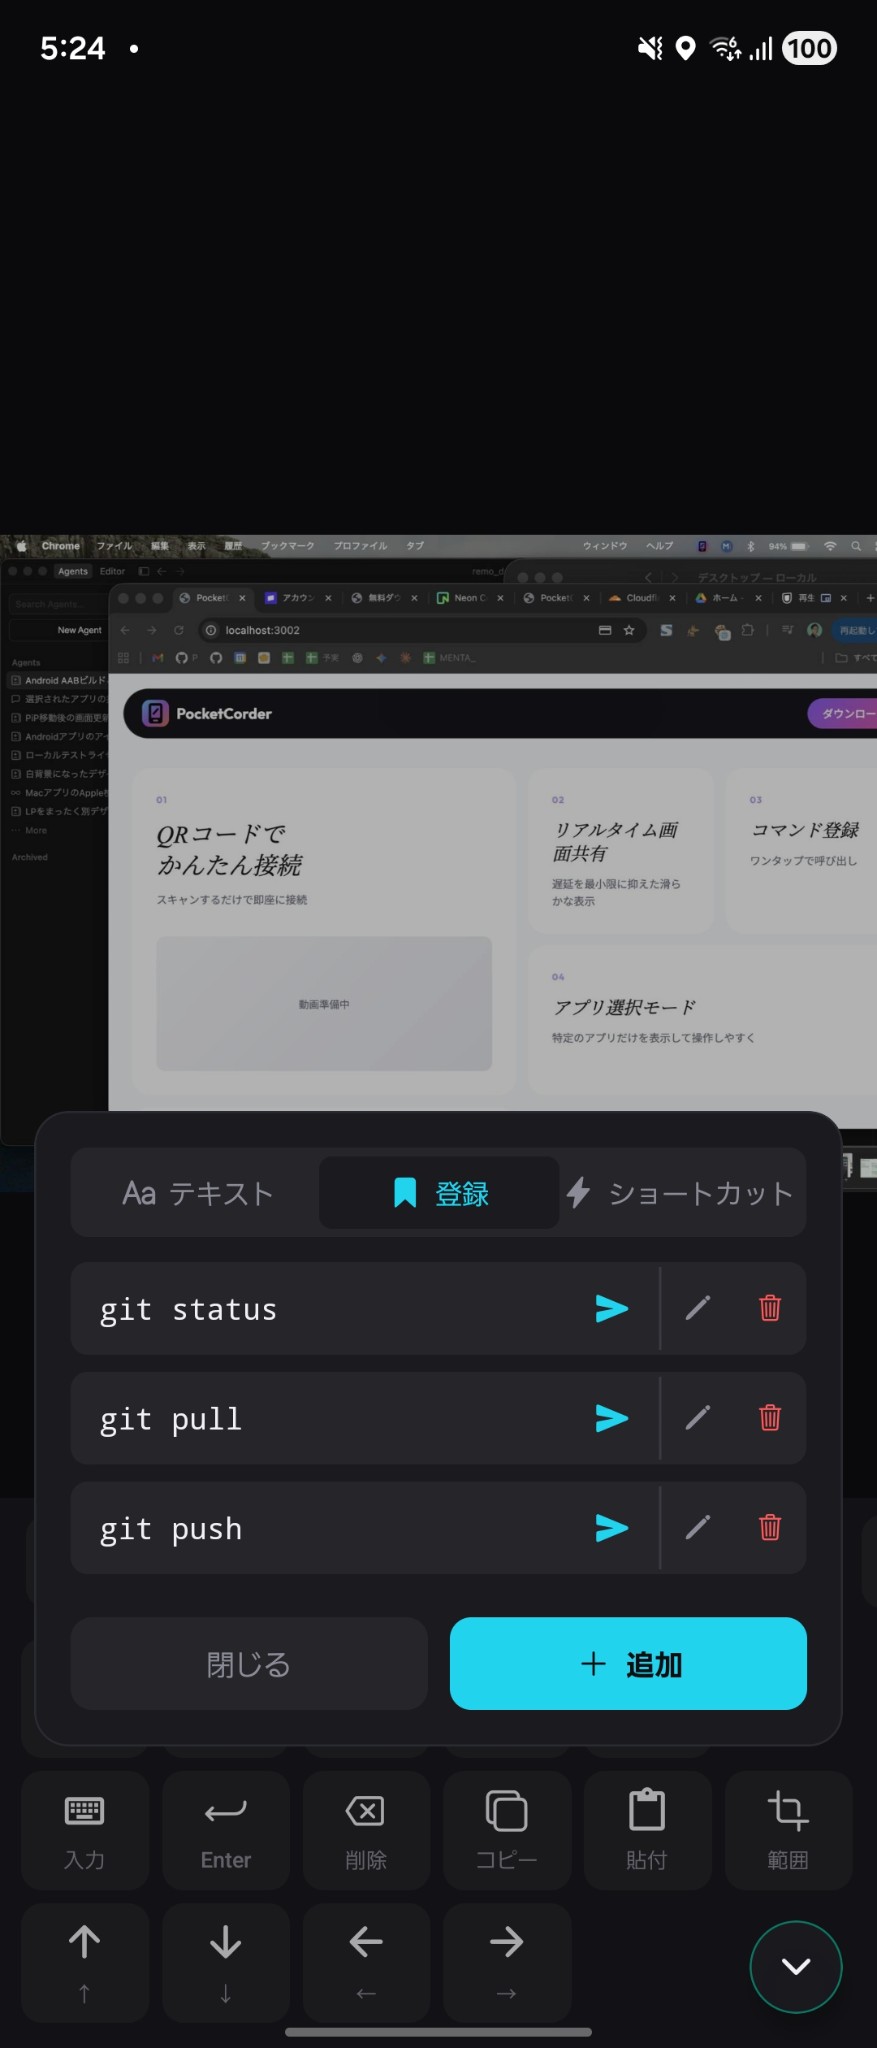Viewport: 877px width, 2048px height.
Task: Delete the git status command
Action: pos(770,1308)
